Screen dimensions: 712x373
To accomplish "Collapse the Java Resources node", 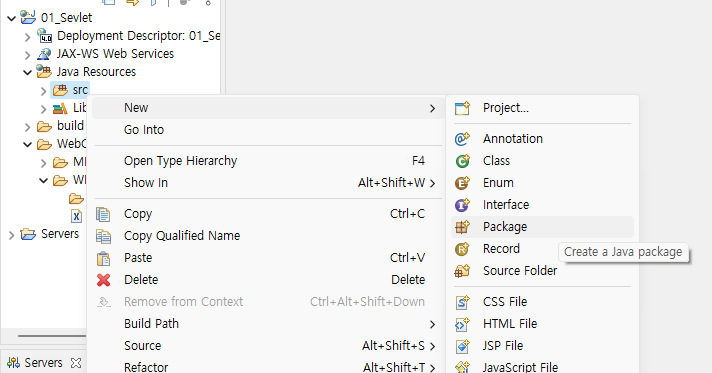I will tap(27, 73).
